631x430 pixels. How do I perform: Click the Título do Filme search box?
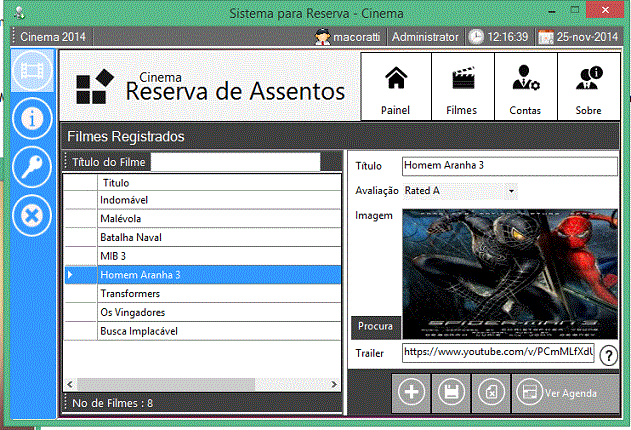point(235,162)
